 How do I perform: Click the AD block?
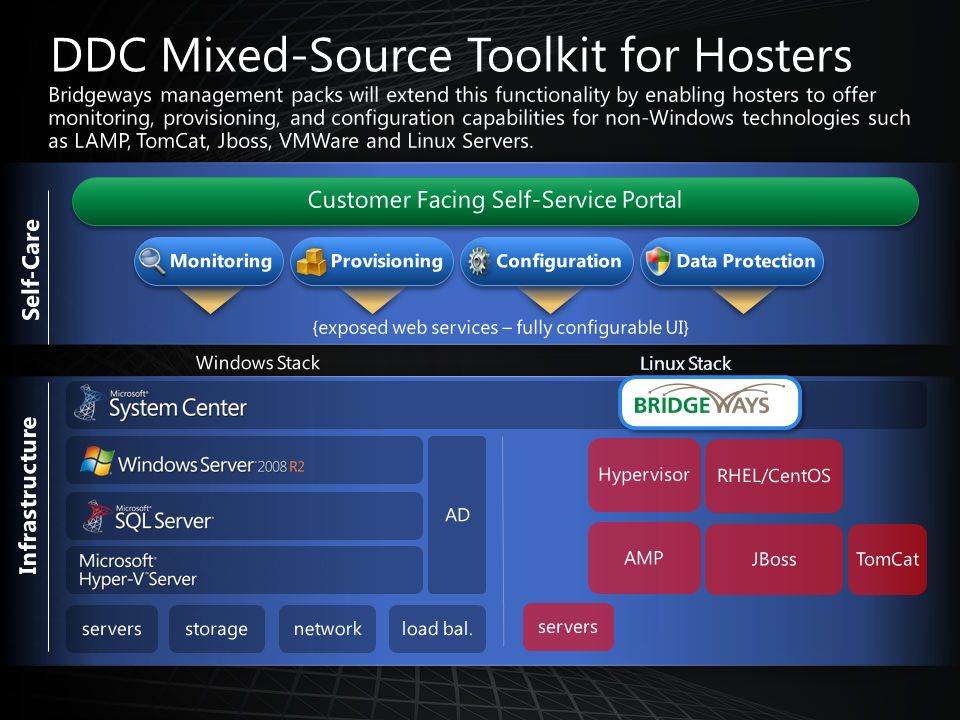coord(457,515)
